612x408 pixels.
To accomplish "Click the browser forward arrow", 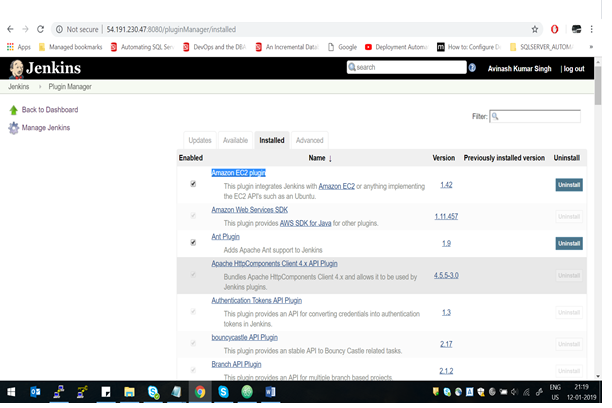I will coord(25,29).
